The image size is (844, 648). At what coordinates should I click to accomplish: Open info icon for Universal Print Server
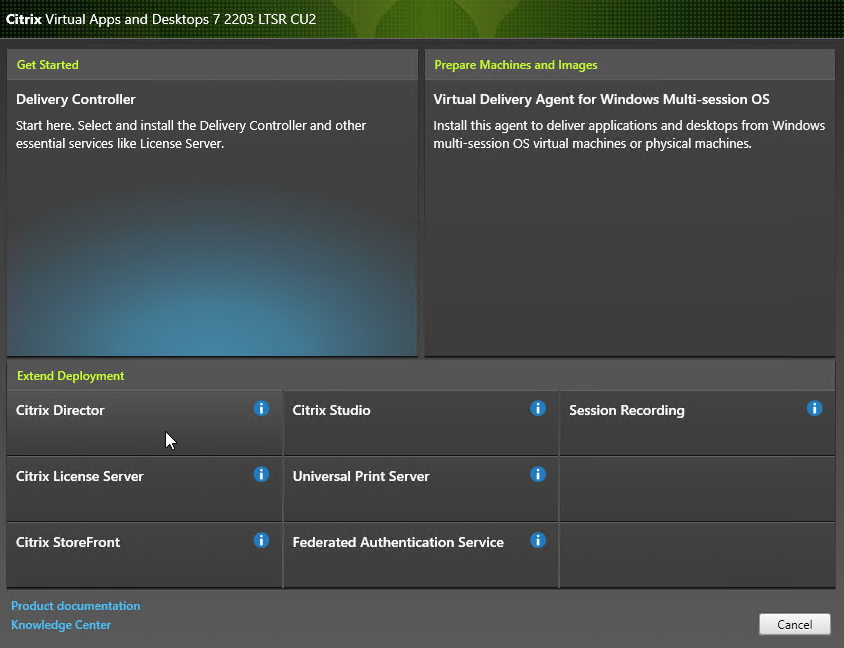click(538, 474)
